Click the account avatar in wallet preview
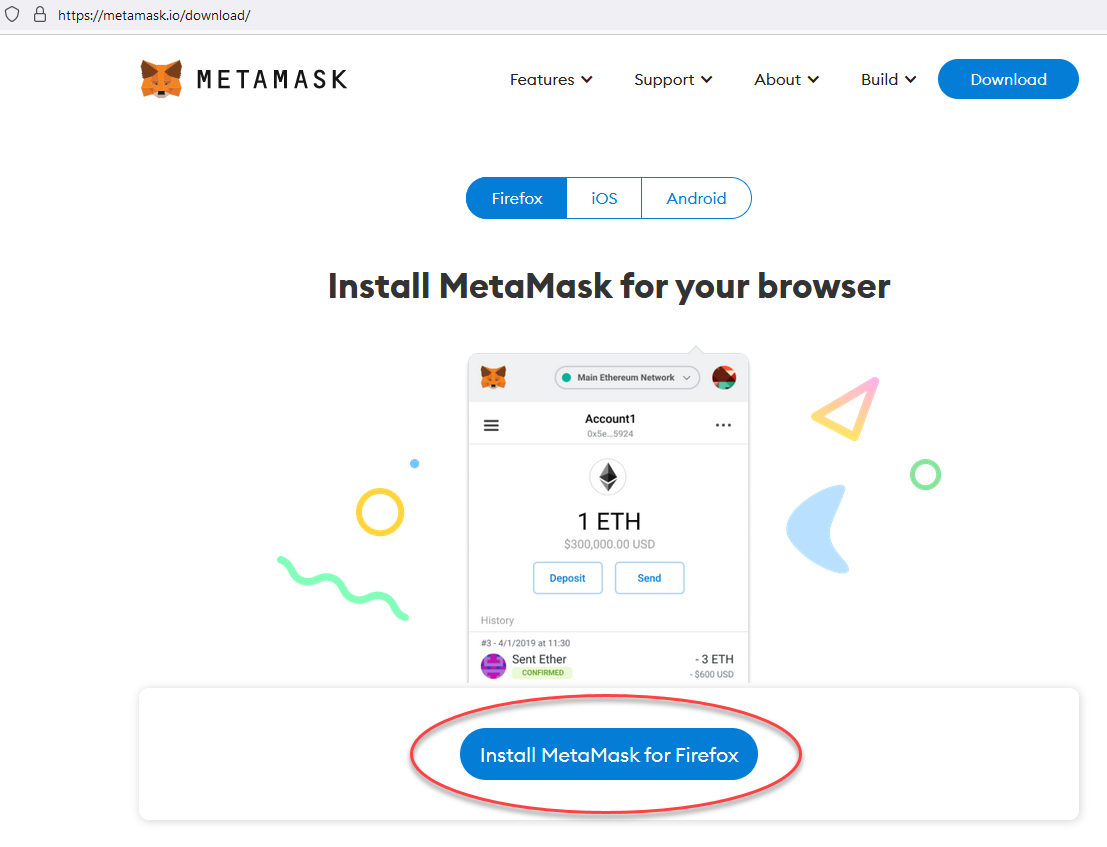This screenshot has width=1107, height=847. [x=724, y=377]
